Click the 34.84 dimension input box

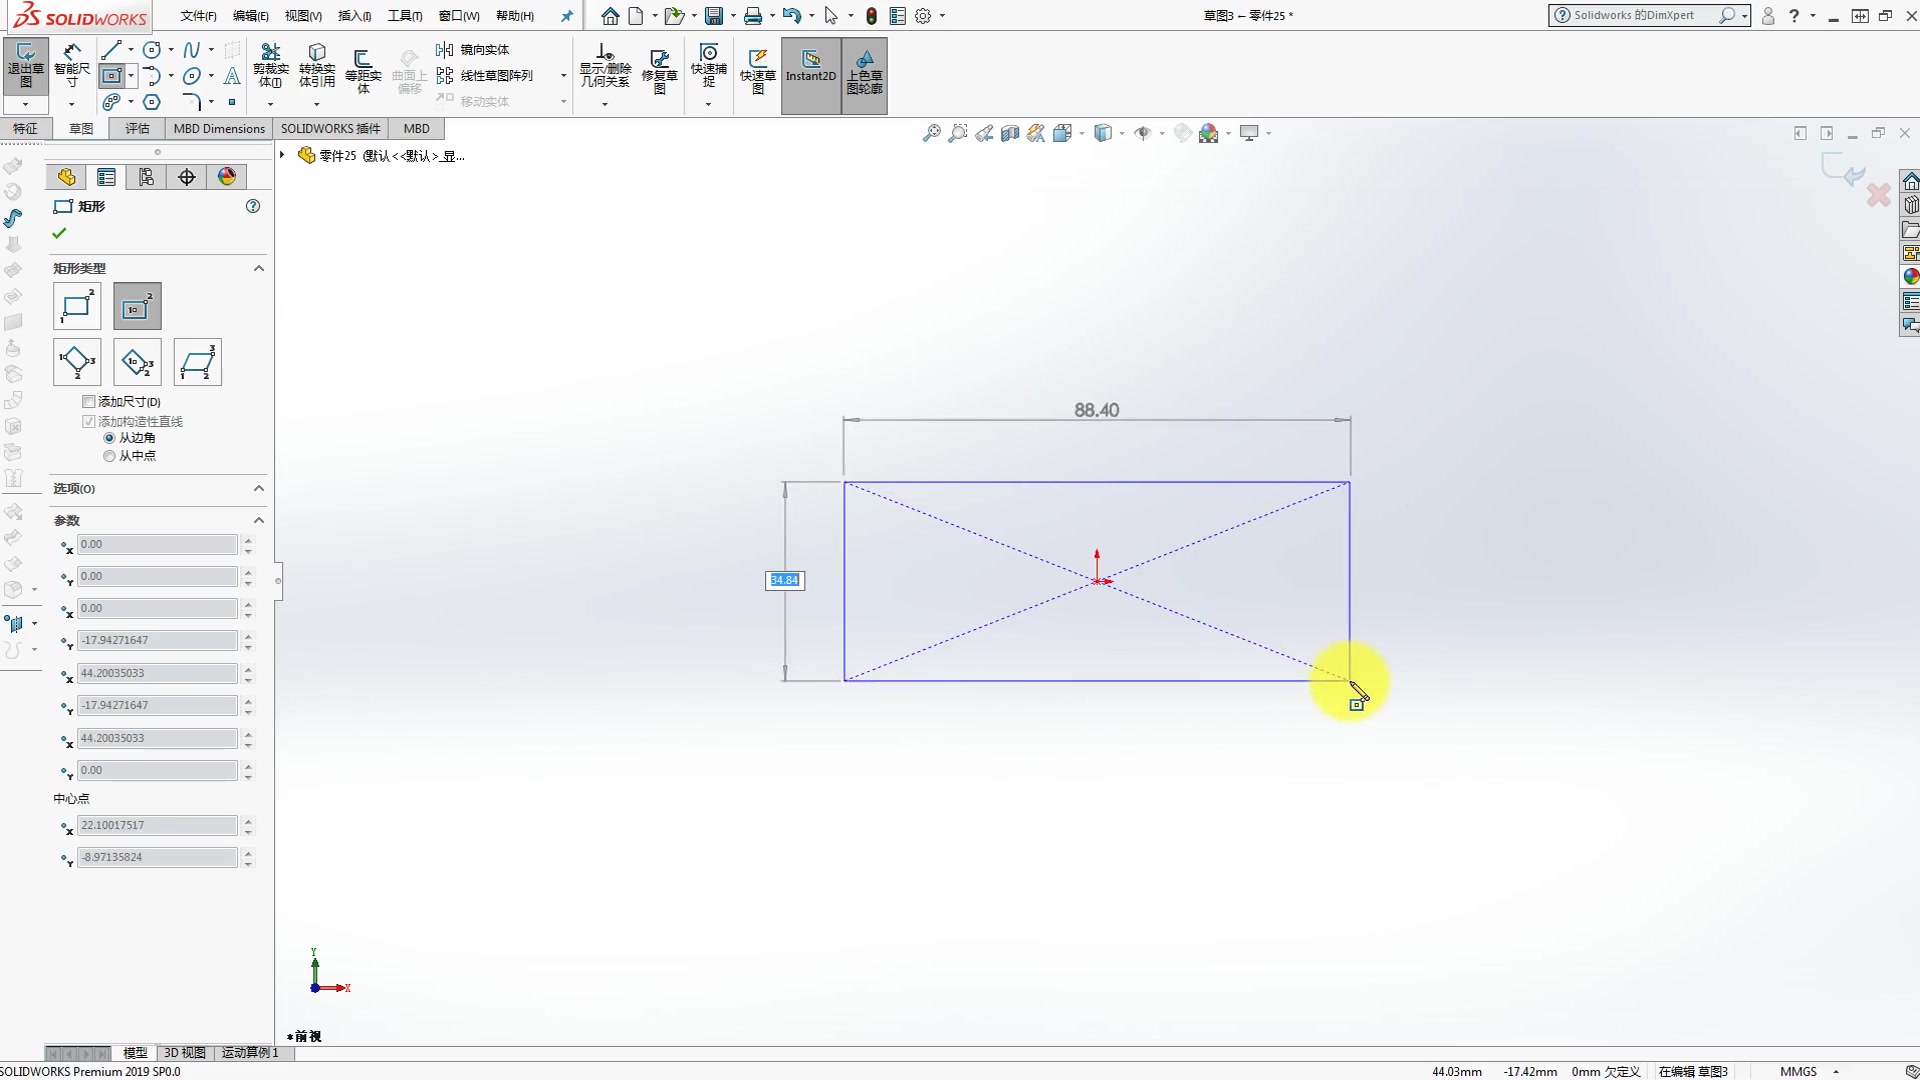(784, 580)
